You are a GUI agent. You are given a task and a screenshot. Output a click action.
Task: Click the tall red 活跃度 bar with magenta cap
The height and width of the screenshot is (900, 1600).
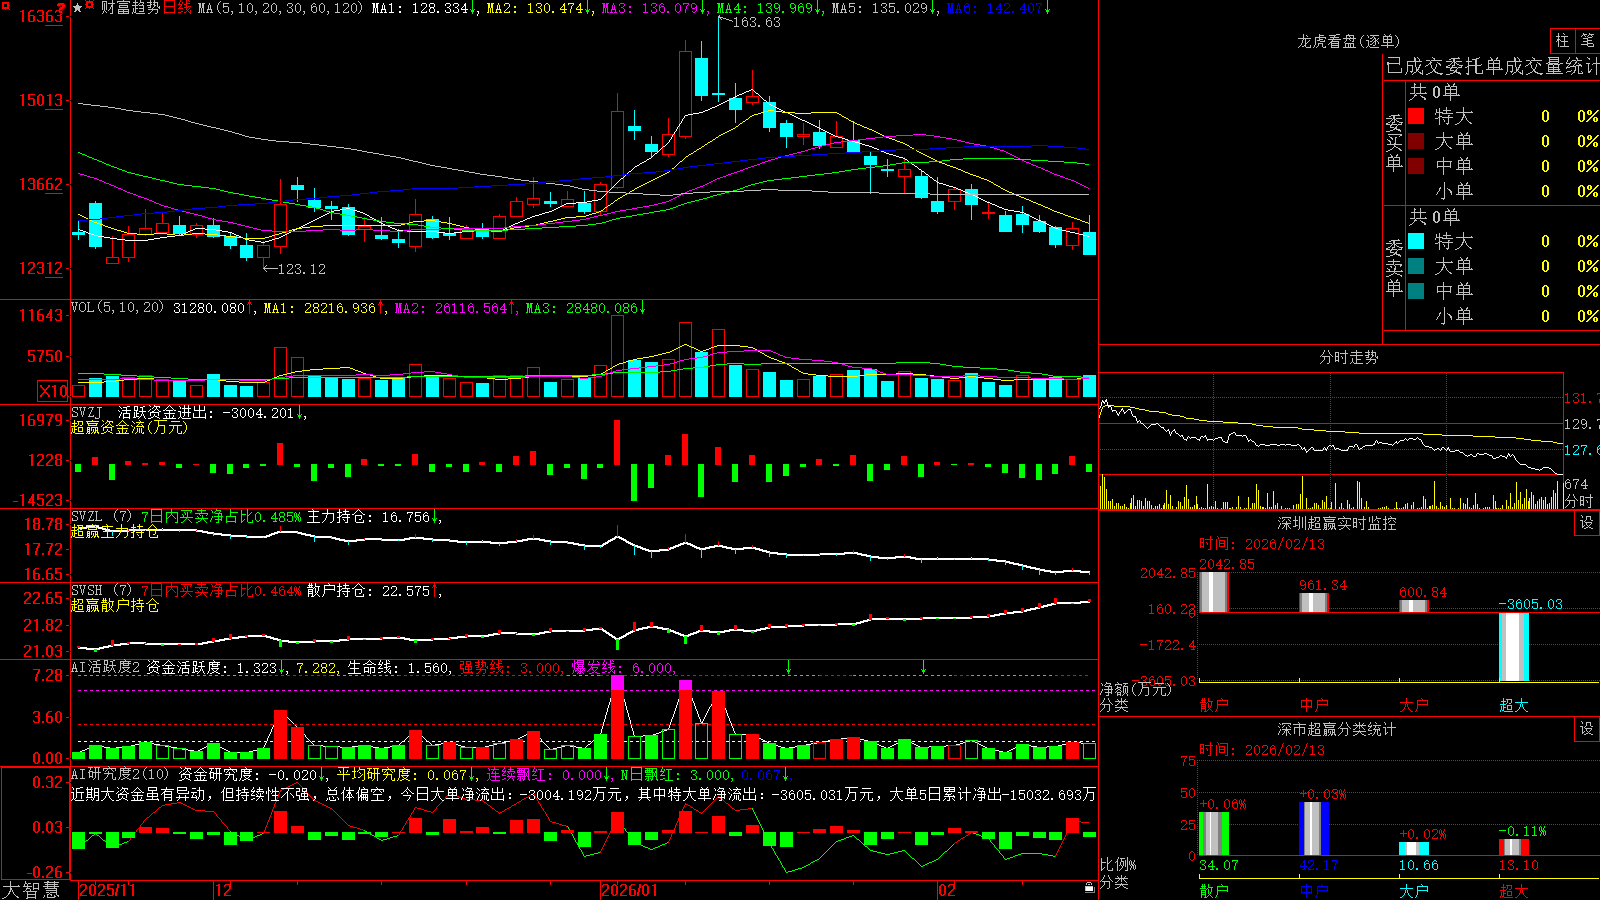[x=617, y=718]
